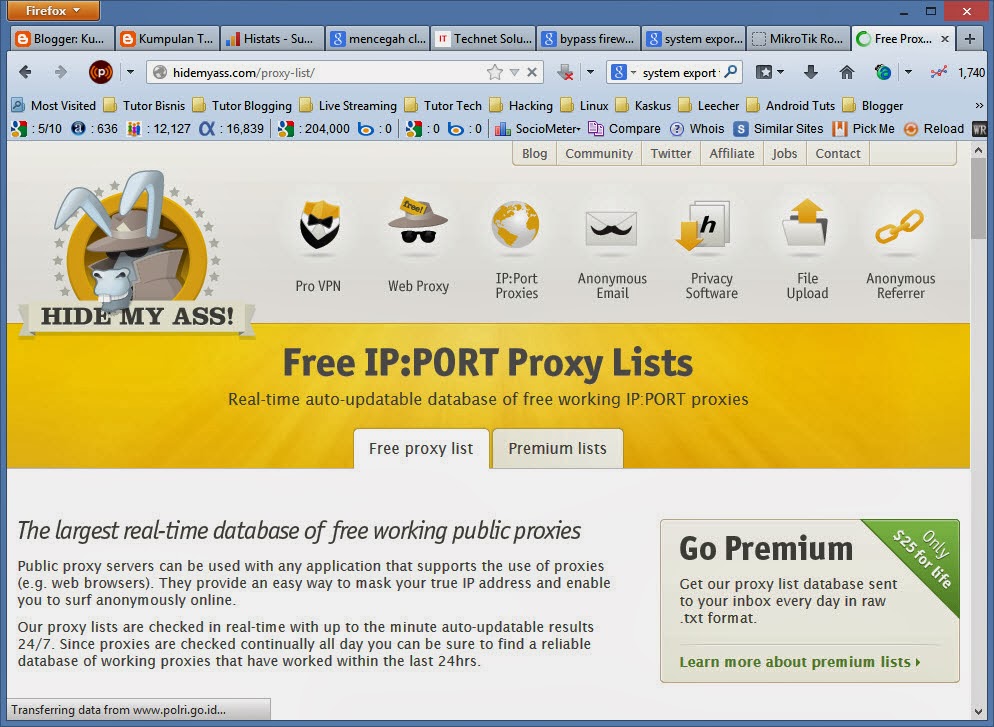994x727 pixels.
Task: Open the Pro VPN icon
Action: tap(319, 227)
